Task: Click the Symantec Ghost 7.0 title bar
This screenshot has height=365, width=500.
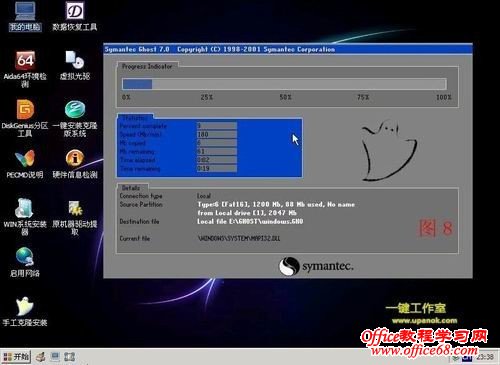Action: click(288, 49)
